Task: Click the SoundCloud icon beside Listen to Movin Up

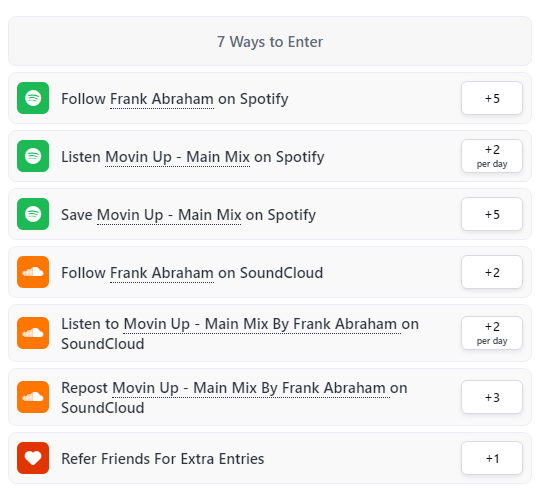Action: [33, 333]
